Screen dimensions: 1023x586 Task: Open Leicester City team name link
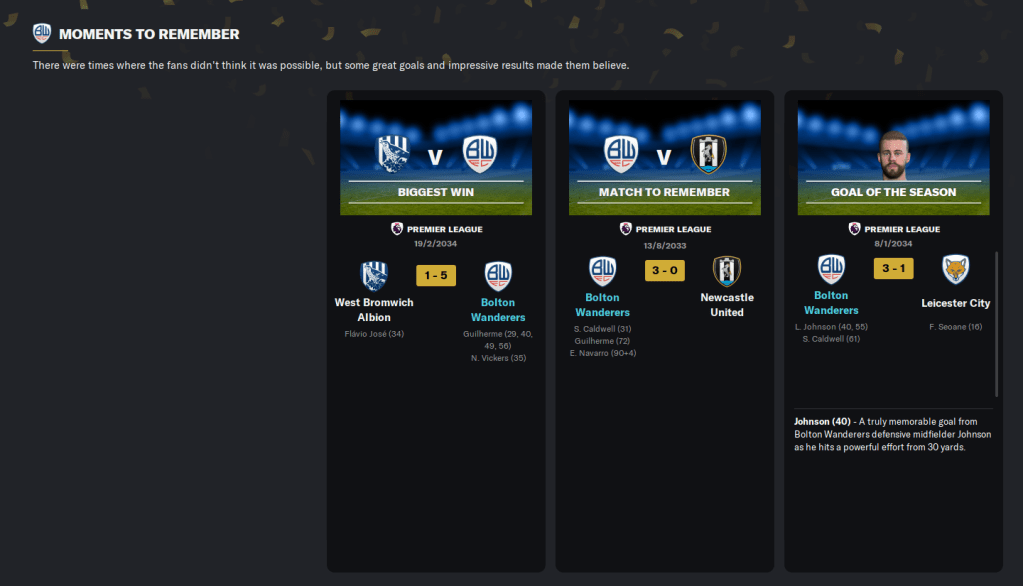(x=956, y=303)
